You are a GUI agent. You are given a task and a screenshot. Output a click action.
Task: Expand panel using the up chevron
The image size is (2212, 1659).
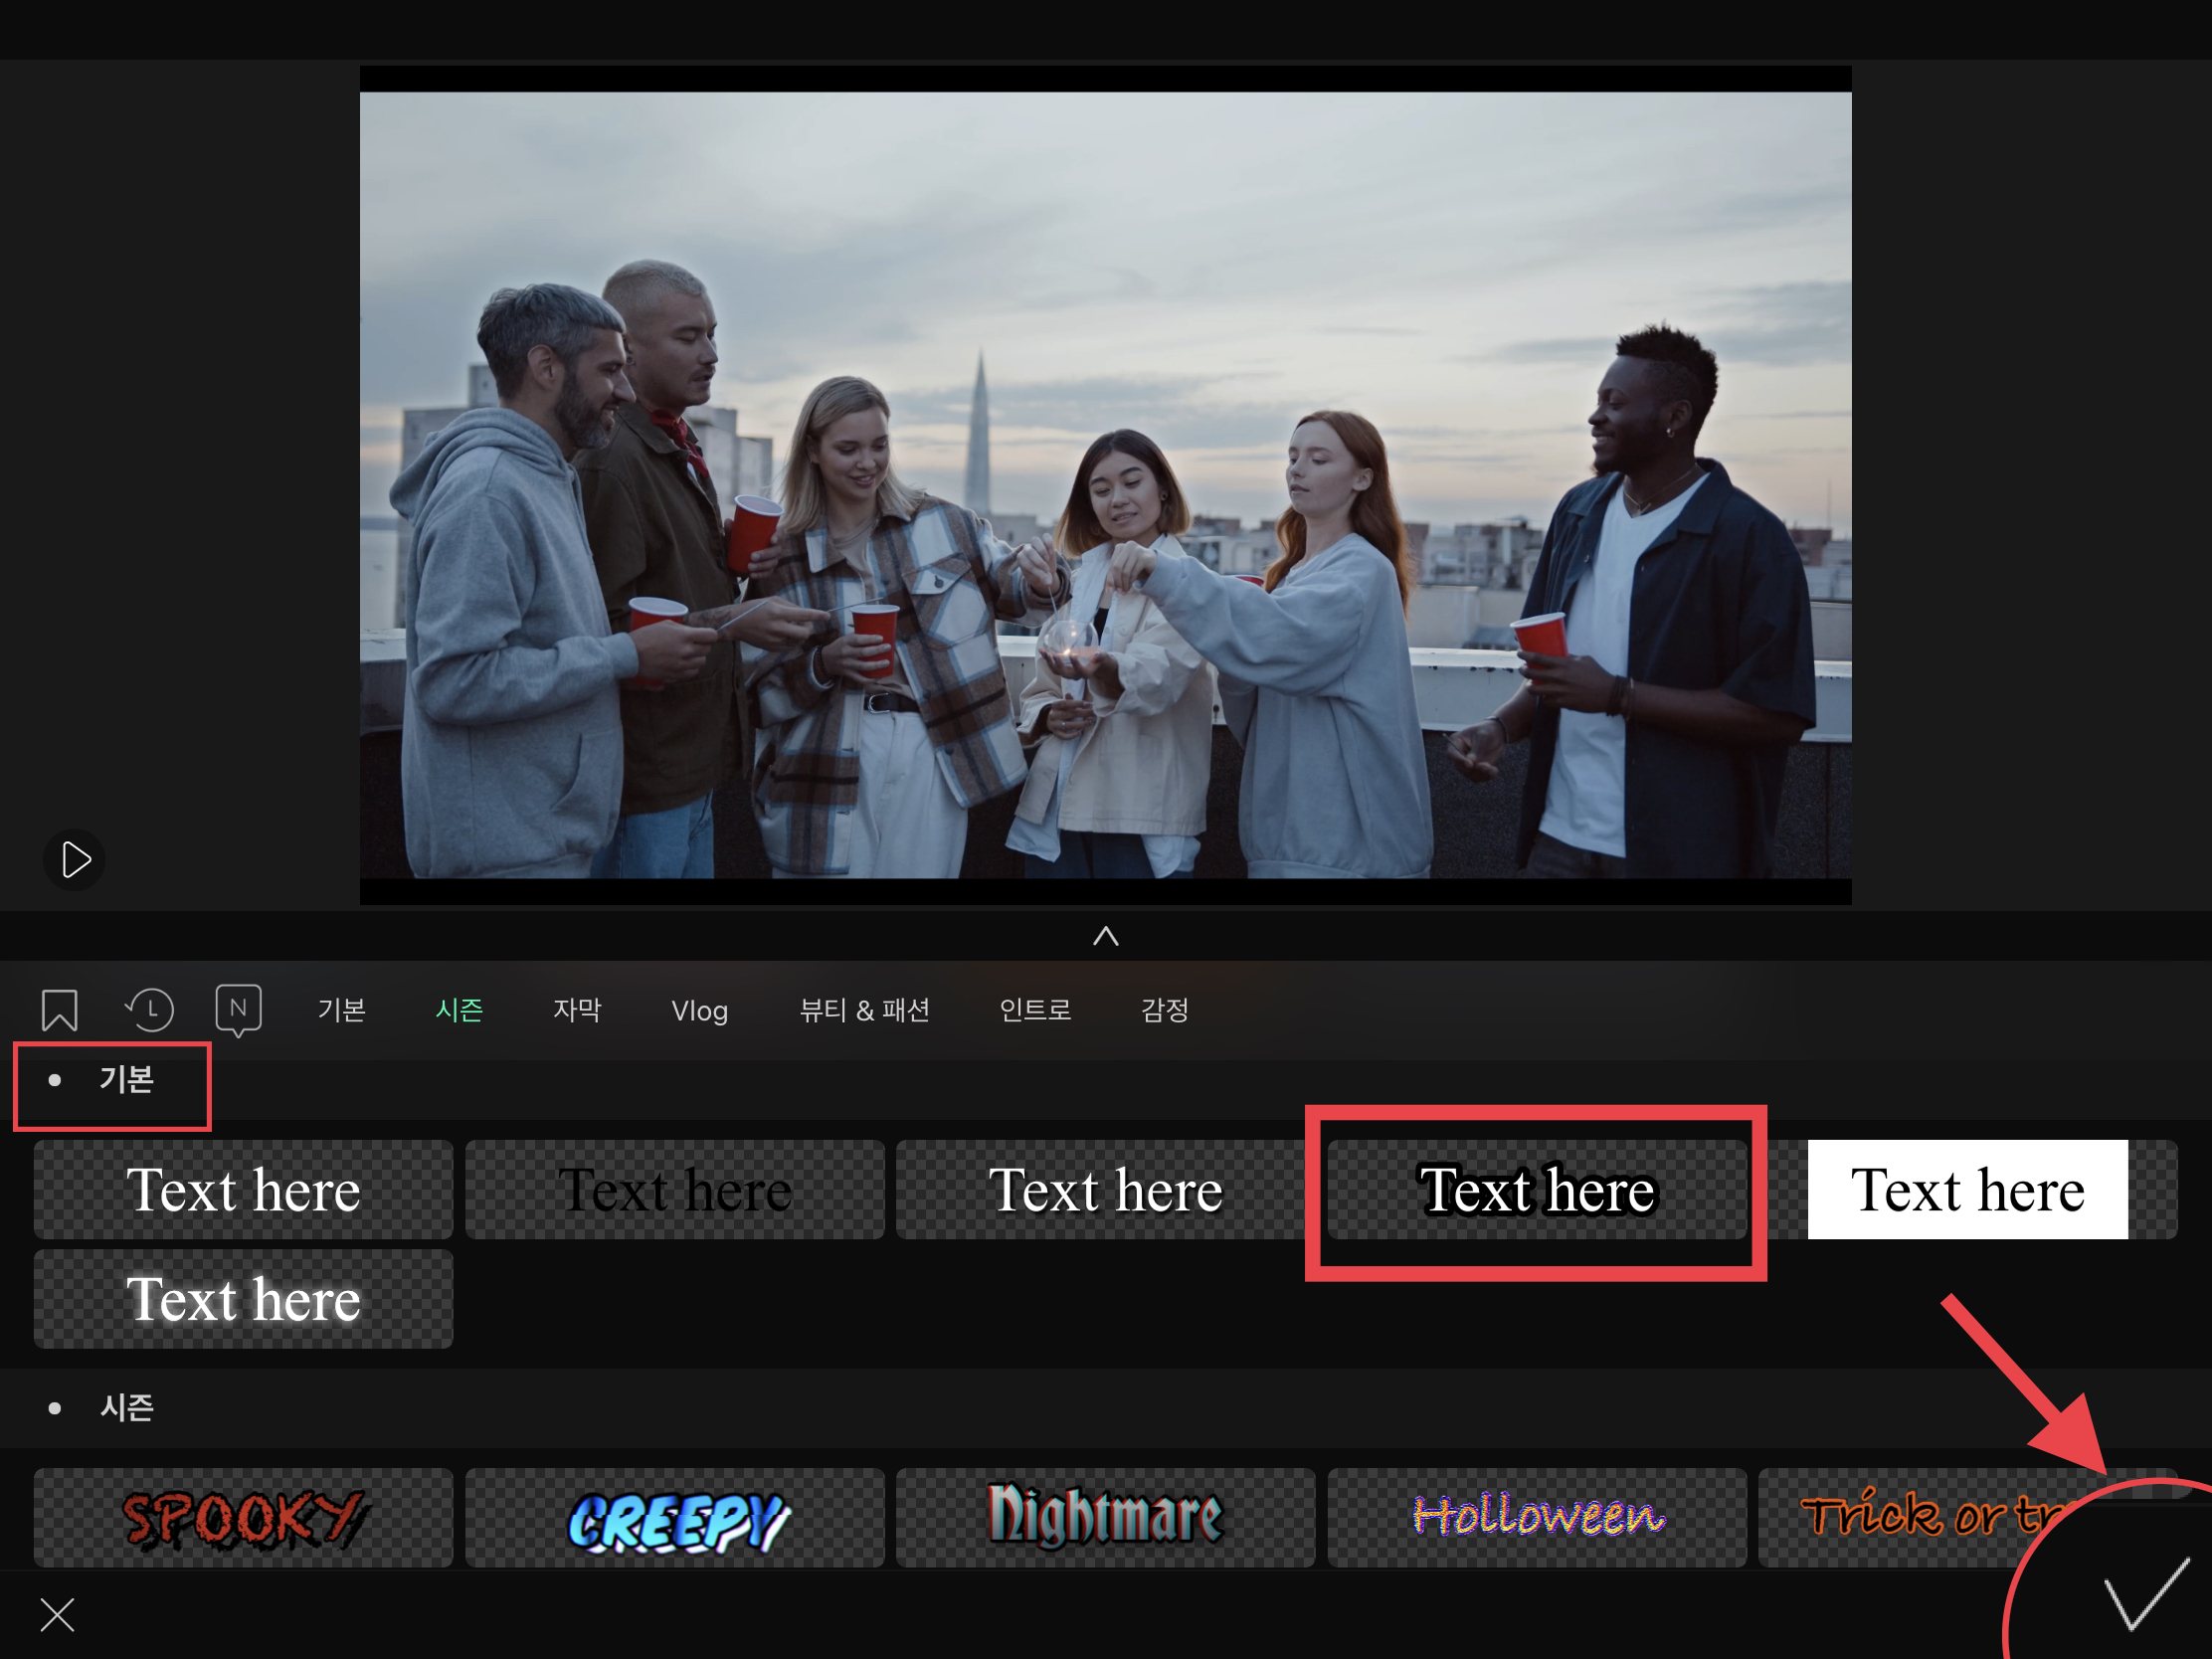pyautogui.click(x=1105, y=936)
